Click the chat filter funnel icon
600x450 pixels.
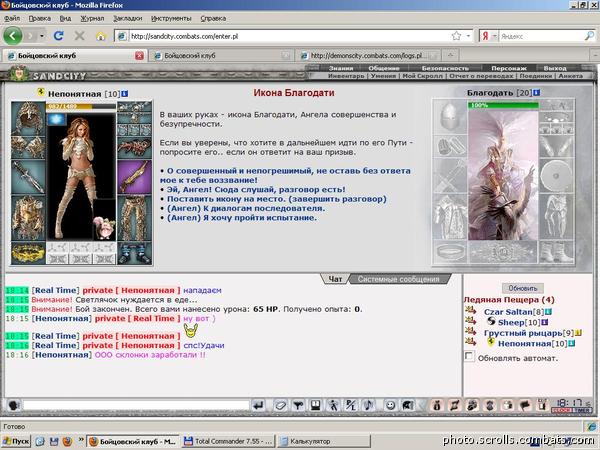[x=298, y=405]
